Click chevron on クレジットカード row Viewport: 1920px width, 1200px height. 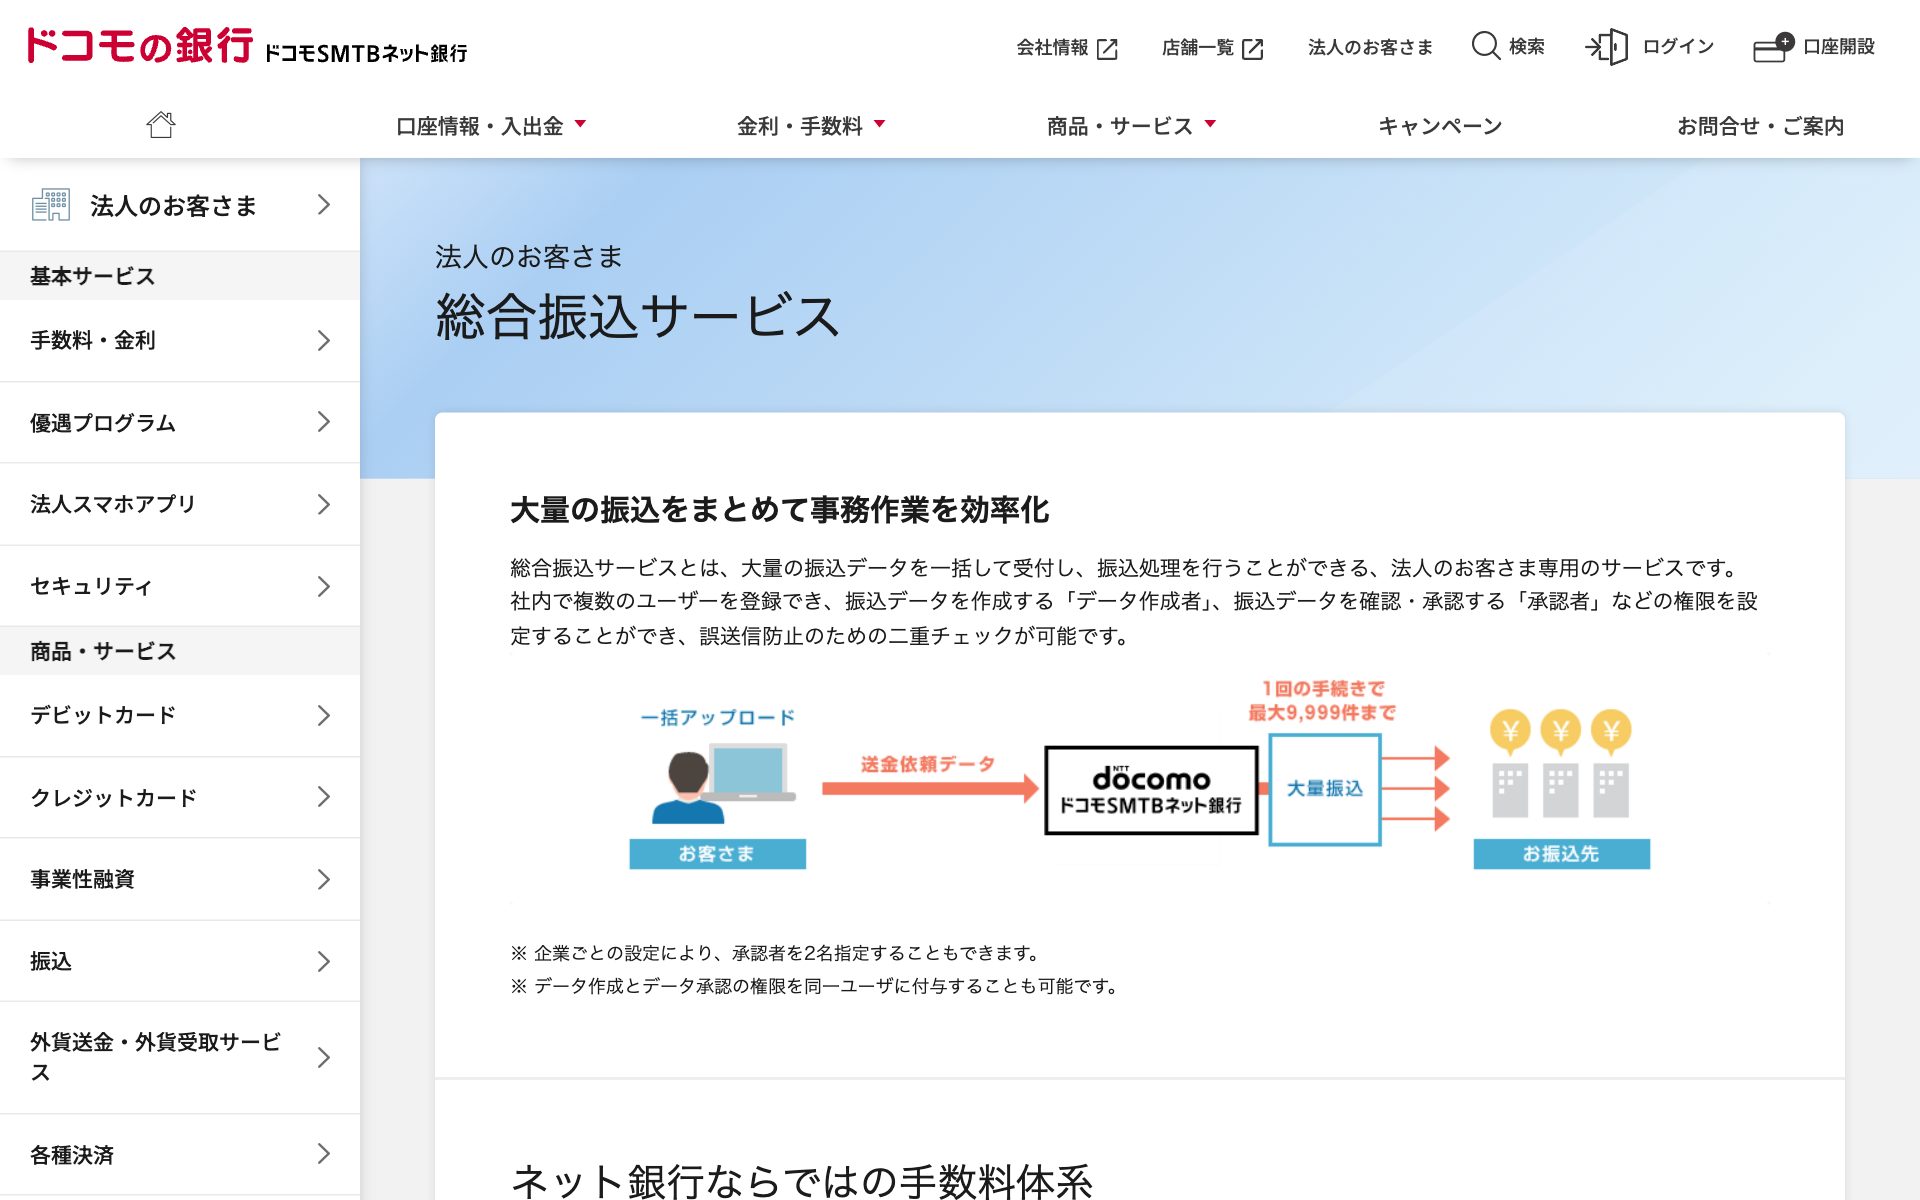click(x=324, y=797)
